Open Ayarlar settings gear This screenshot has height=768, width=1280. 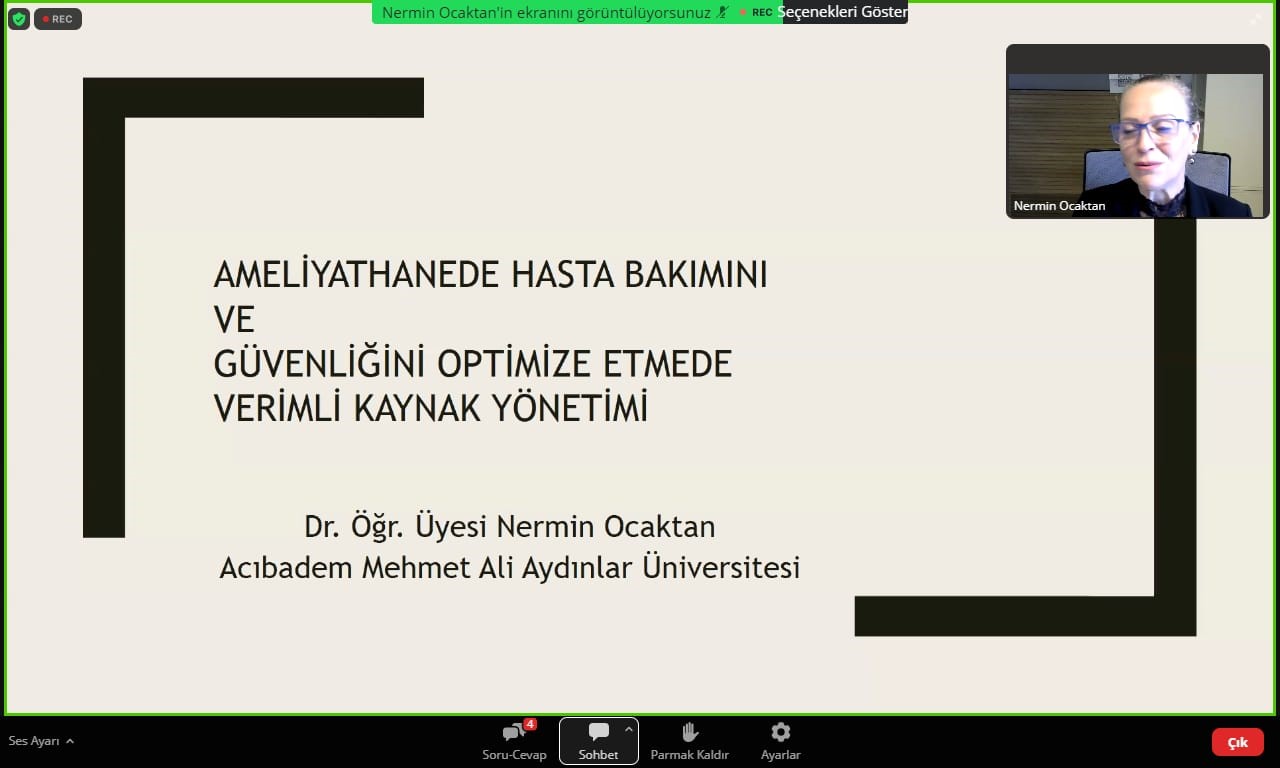780,741
